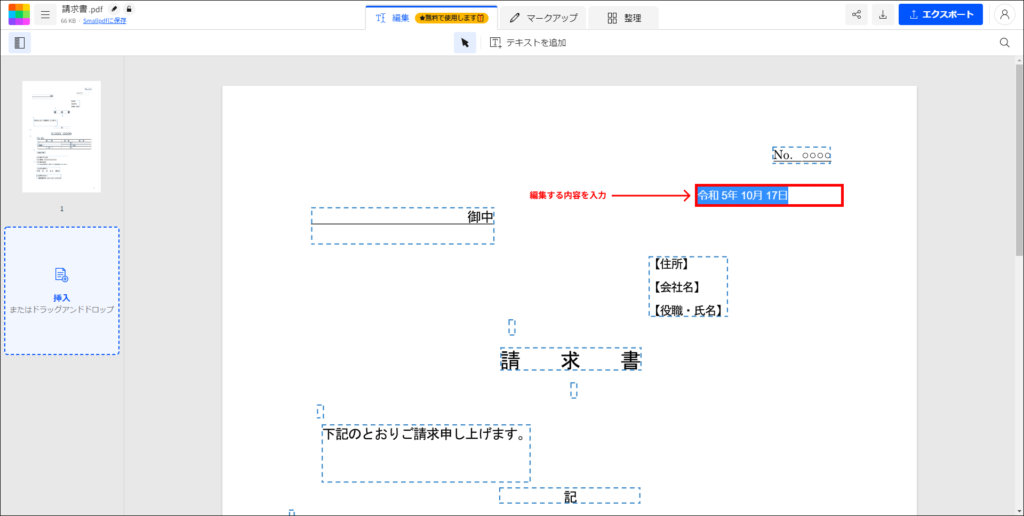Open the search magnifier icon
This screenshot has width=1024, height=516.
(x=1004, y=42)
